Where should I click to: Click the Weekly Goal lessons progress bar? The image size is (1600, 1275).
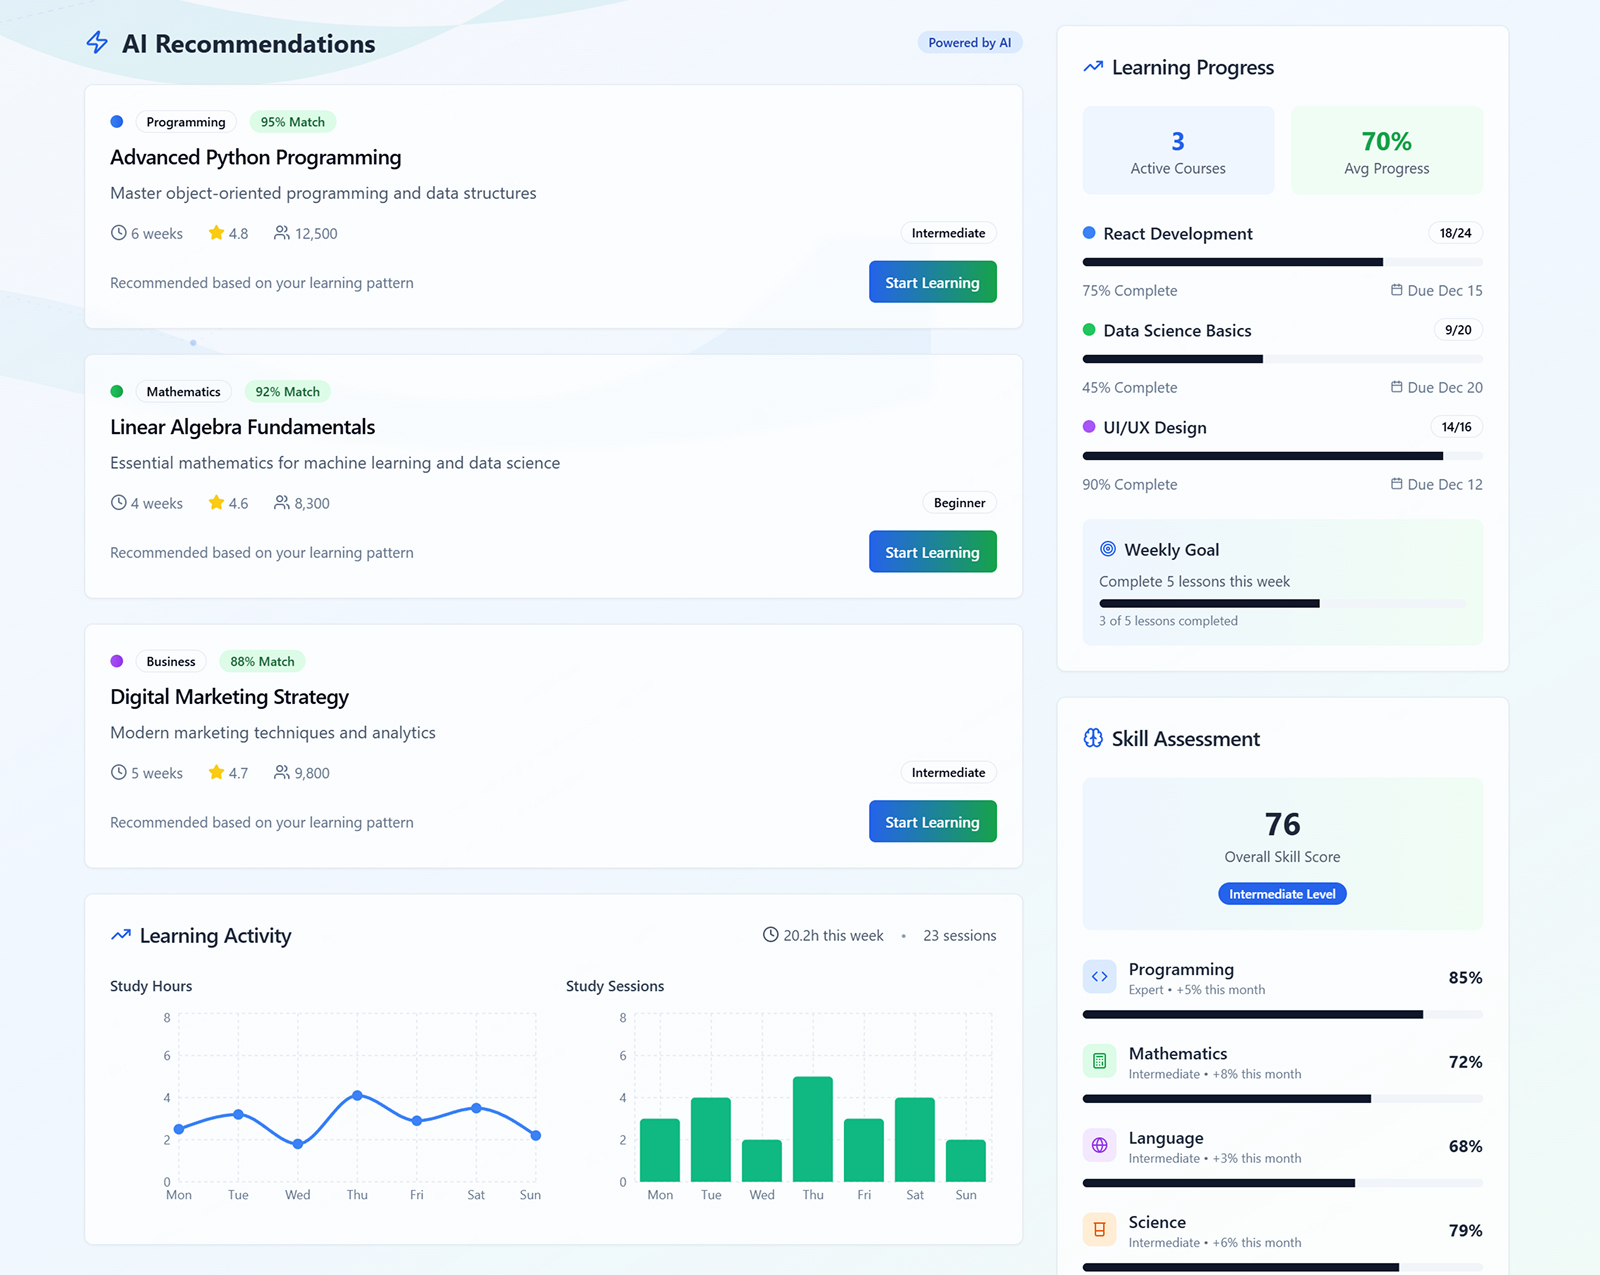coord(1281,604)
